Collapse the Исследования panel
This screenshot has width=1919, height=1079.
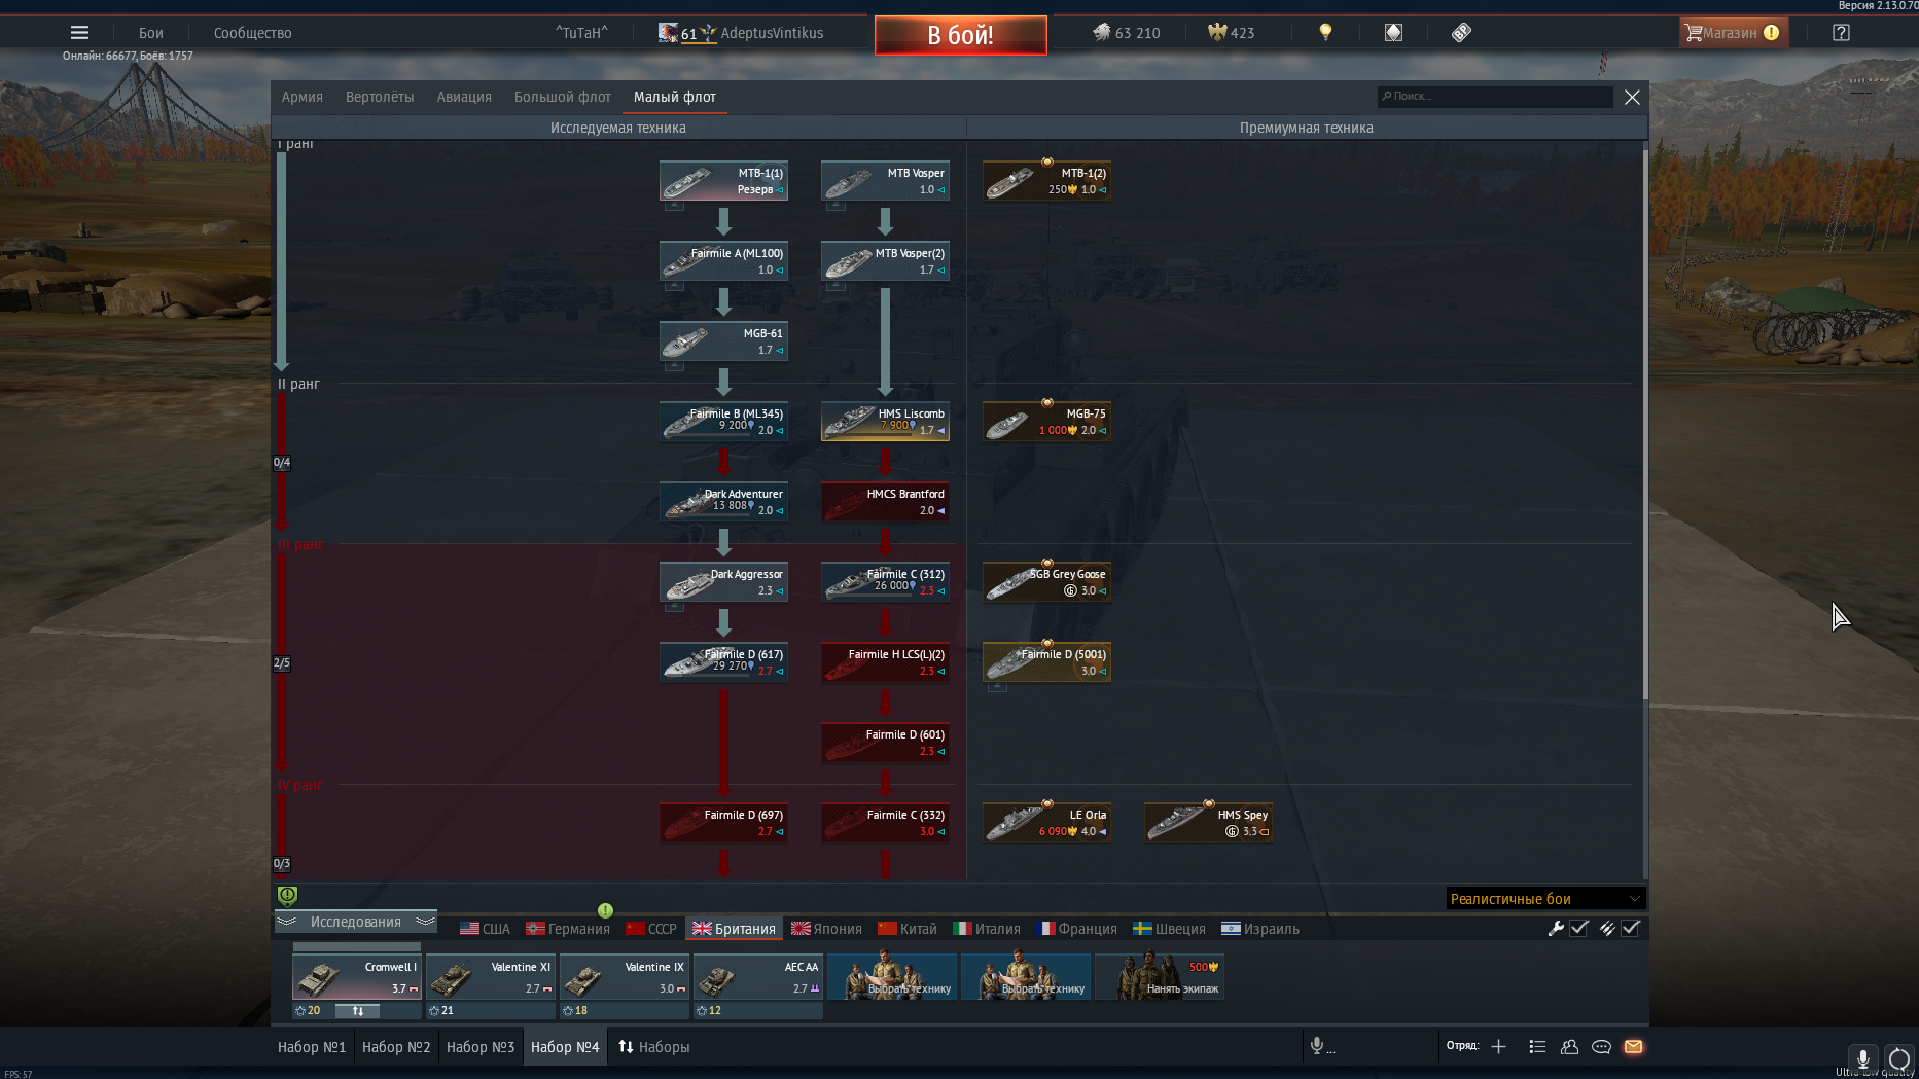[x=355, y=921]
